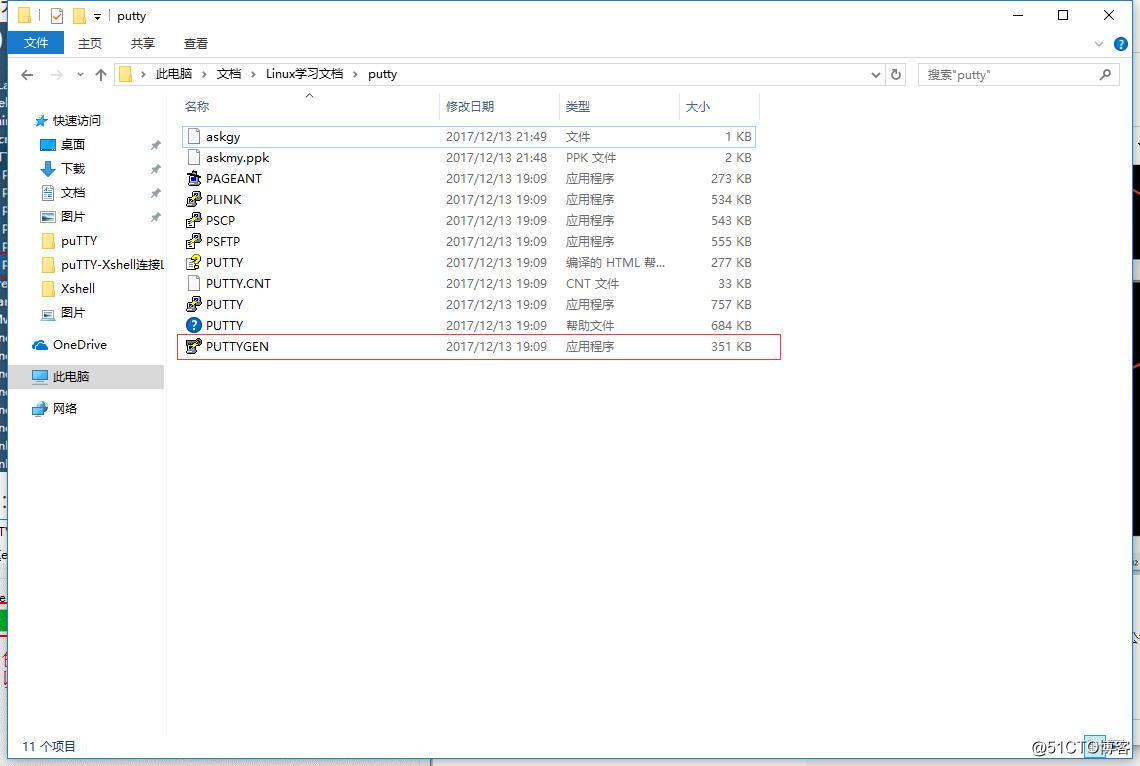The image size is (1140, 766).
Task: Open OneDrive in the navigation pane
Action: [x=70, y=345]
